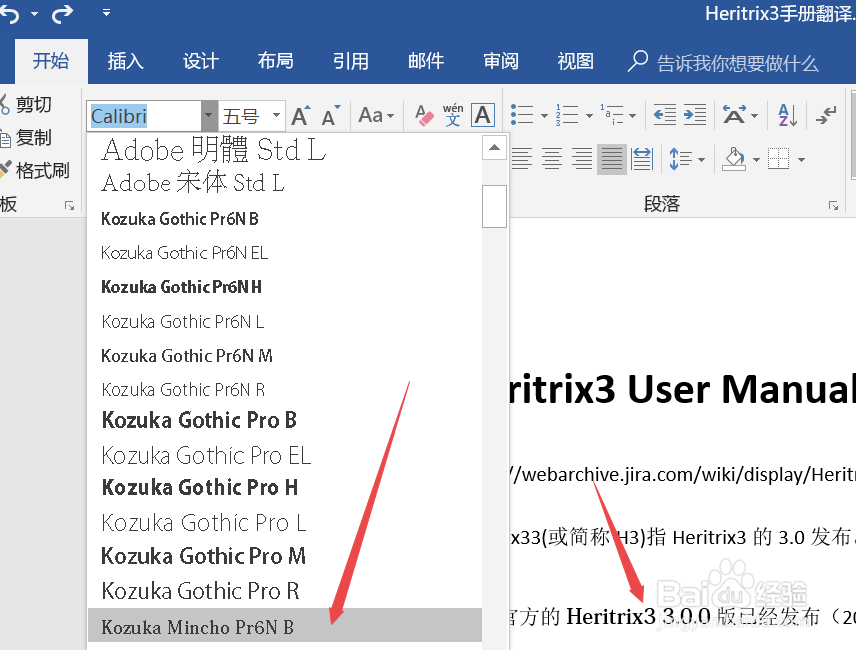Click the Line Spacing icon
856x650 pixels.
point(680,159)
